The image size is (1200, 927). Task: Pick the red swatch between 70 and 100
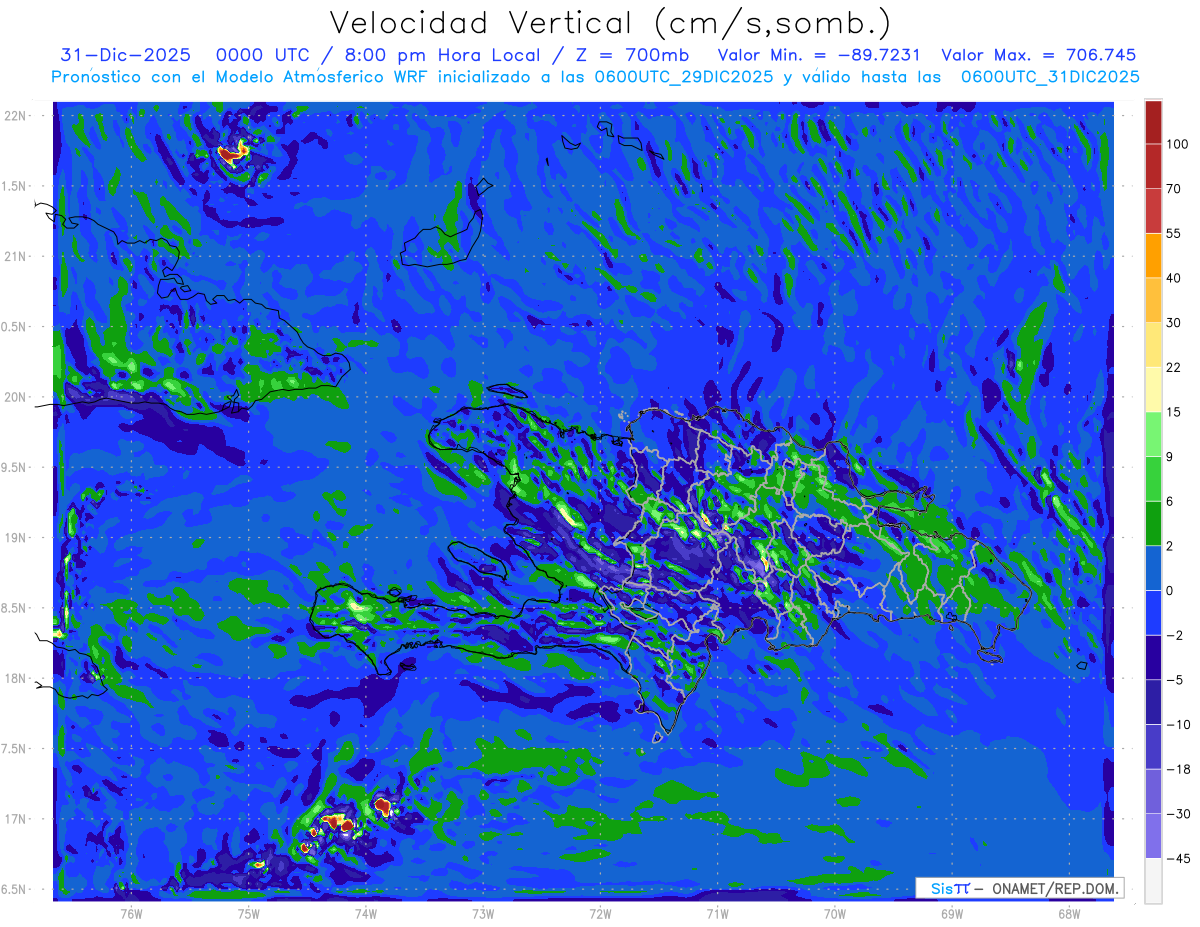coord(1153,167)
